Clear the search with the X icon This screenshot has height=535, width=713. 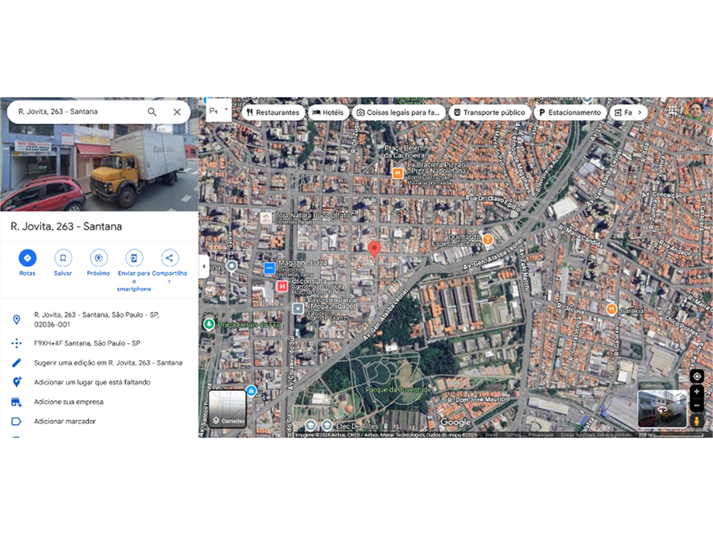click(177, 112)
